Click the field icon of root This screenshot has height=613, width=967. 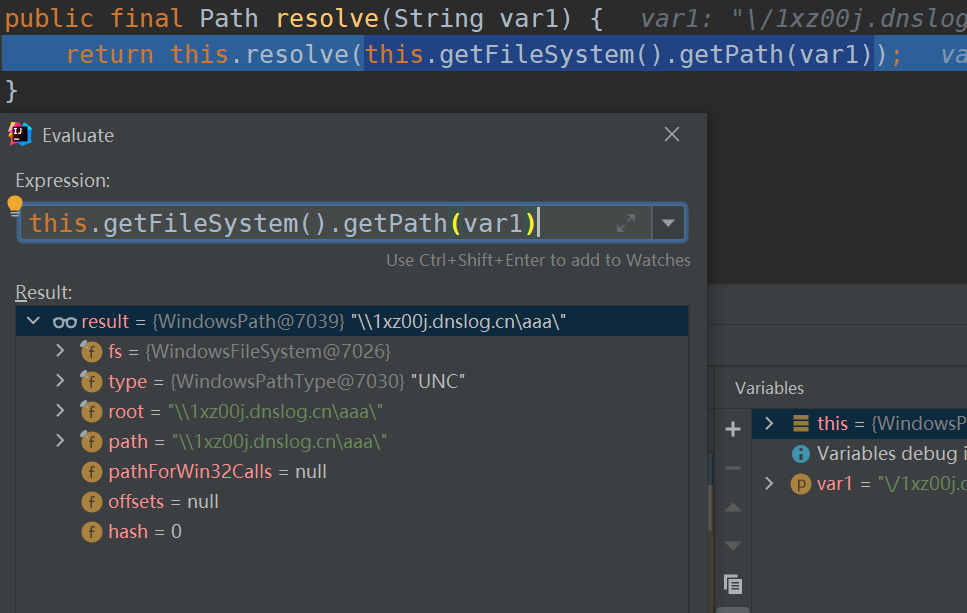[91, 411]
